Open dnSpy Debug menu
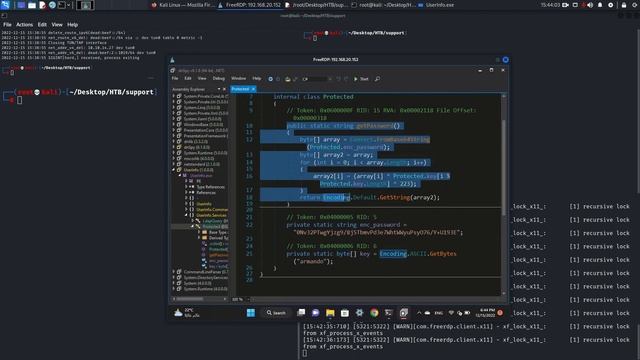Viewport: 640px width, 360px height. 219,78
